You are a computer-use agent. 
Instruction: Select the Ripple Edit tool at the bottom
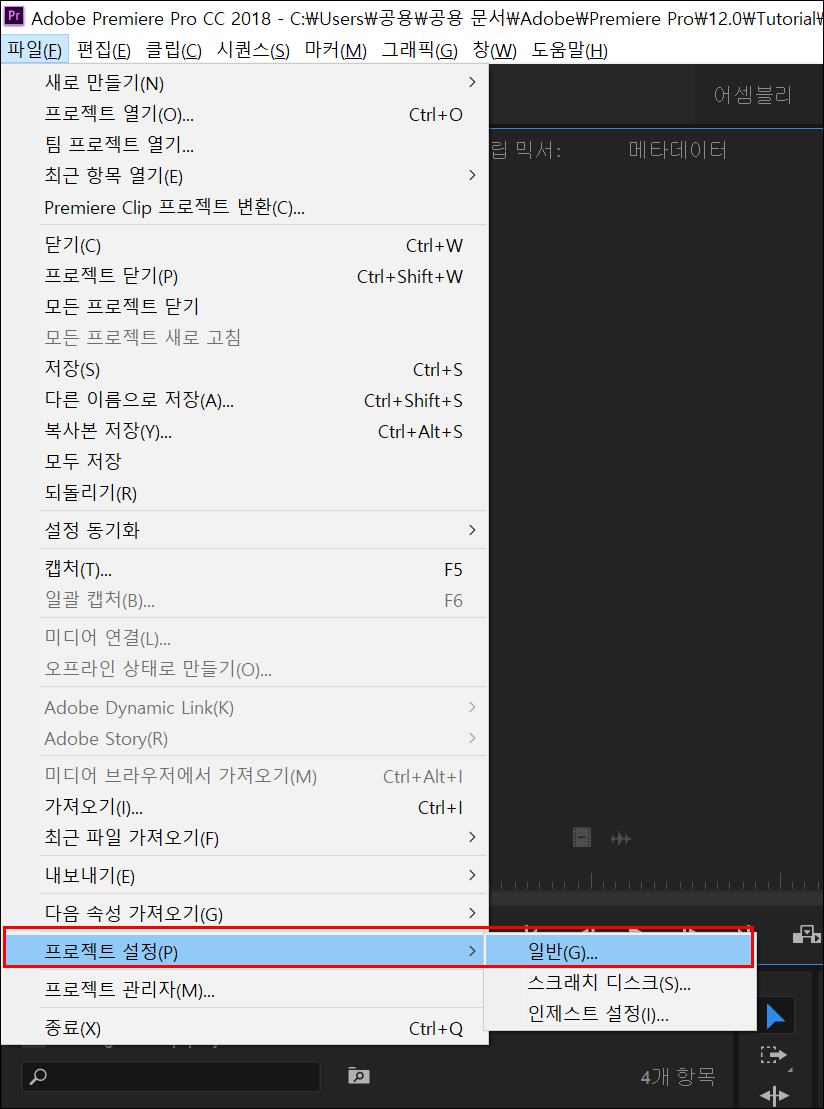[774, 1096]
